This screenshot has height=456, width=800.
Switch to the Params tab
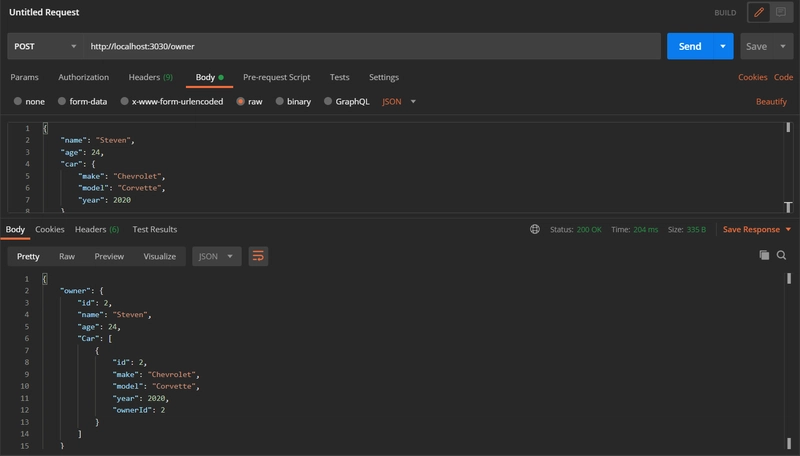point(24,77)
